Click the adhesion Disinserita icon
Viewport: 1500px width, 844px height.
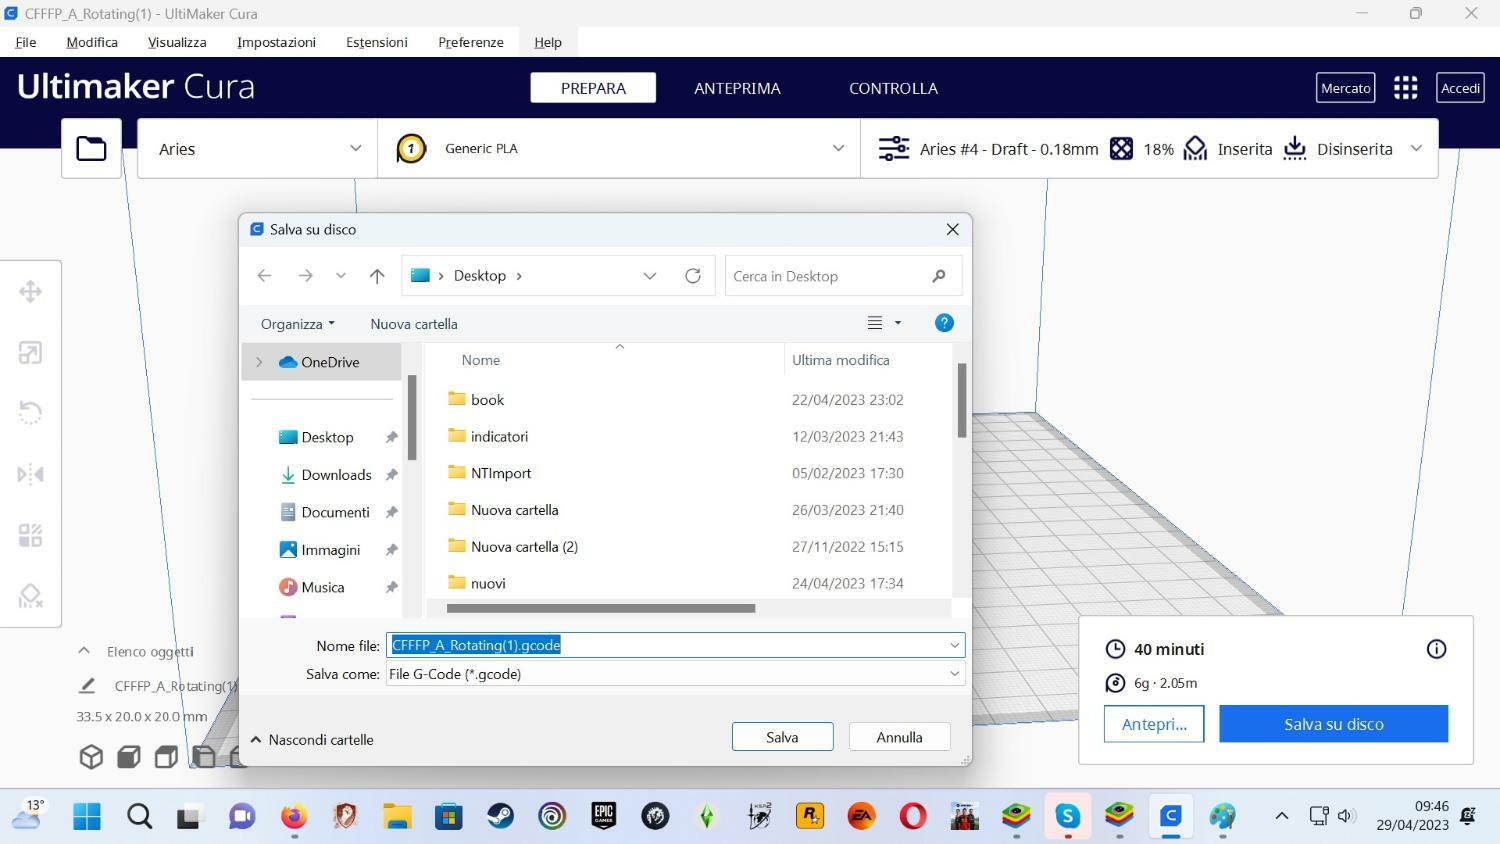(1295, 149)
